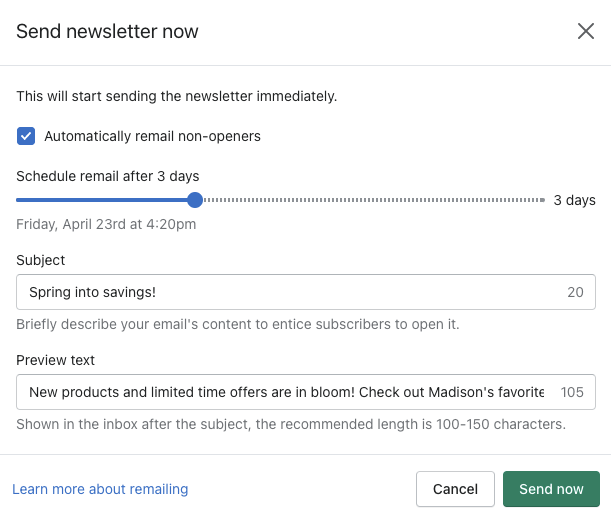Open Learn more about remailing link
Viewport: 611px width, 517px height.
click(100, 489)
